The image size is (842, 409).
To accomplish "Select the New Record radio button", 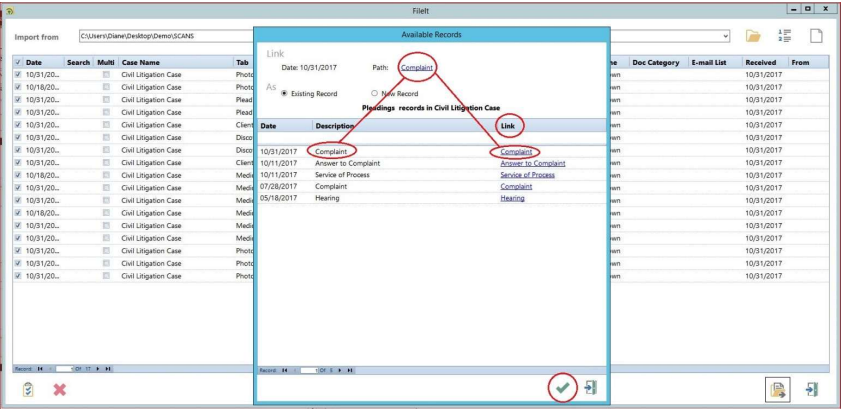I will 373,93.
